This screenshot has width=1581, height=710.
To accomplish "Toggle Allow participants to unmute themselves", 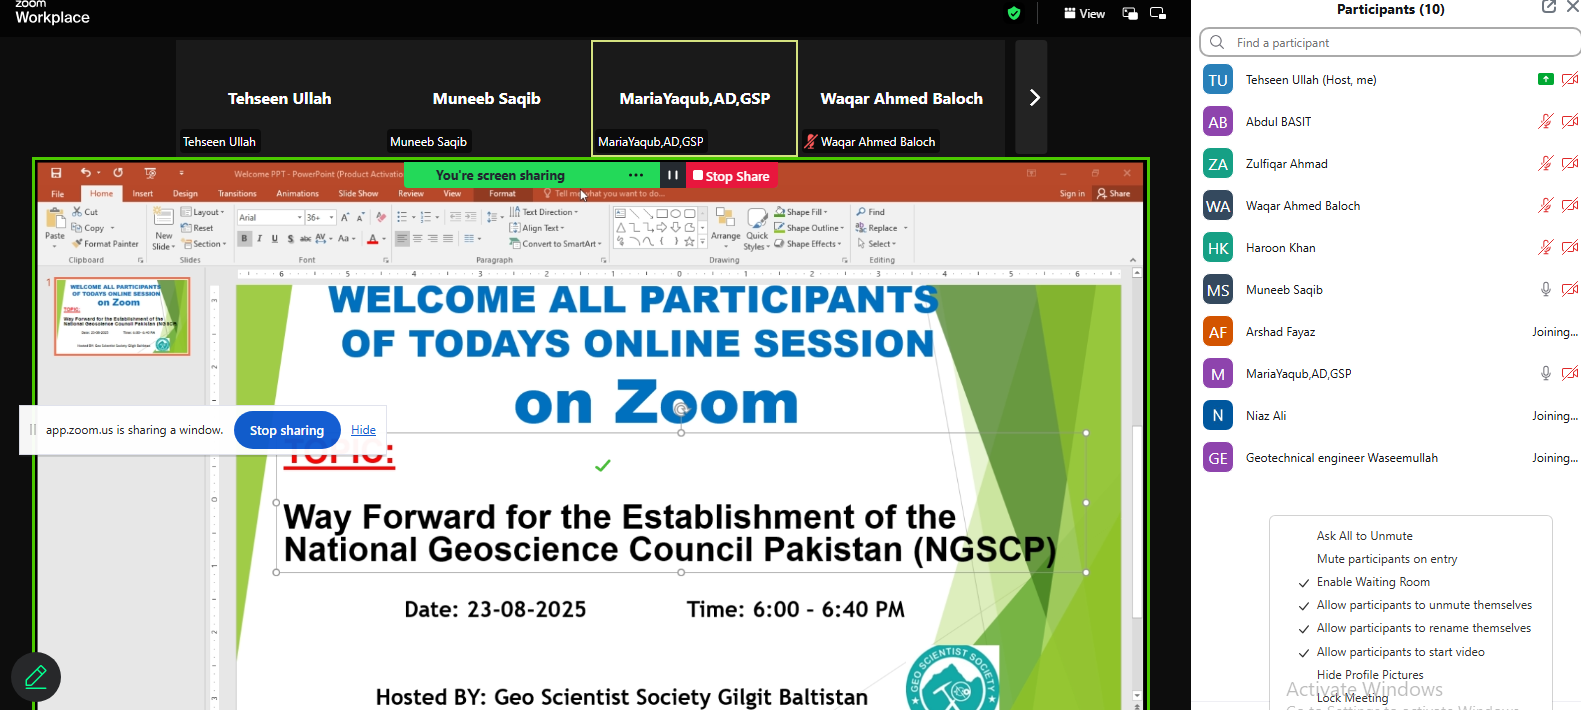I will tap(1424, 605).
